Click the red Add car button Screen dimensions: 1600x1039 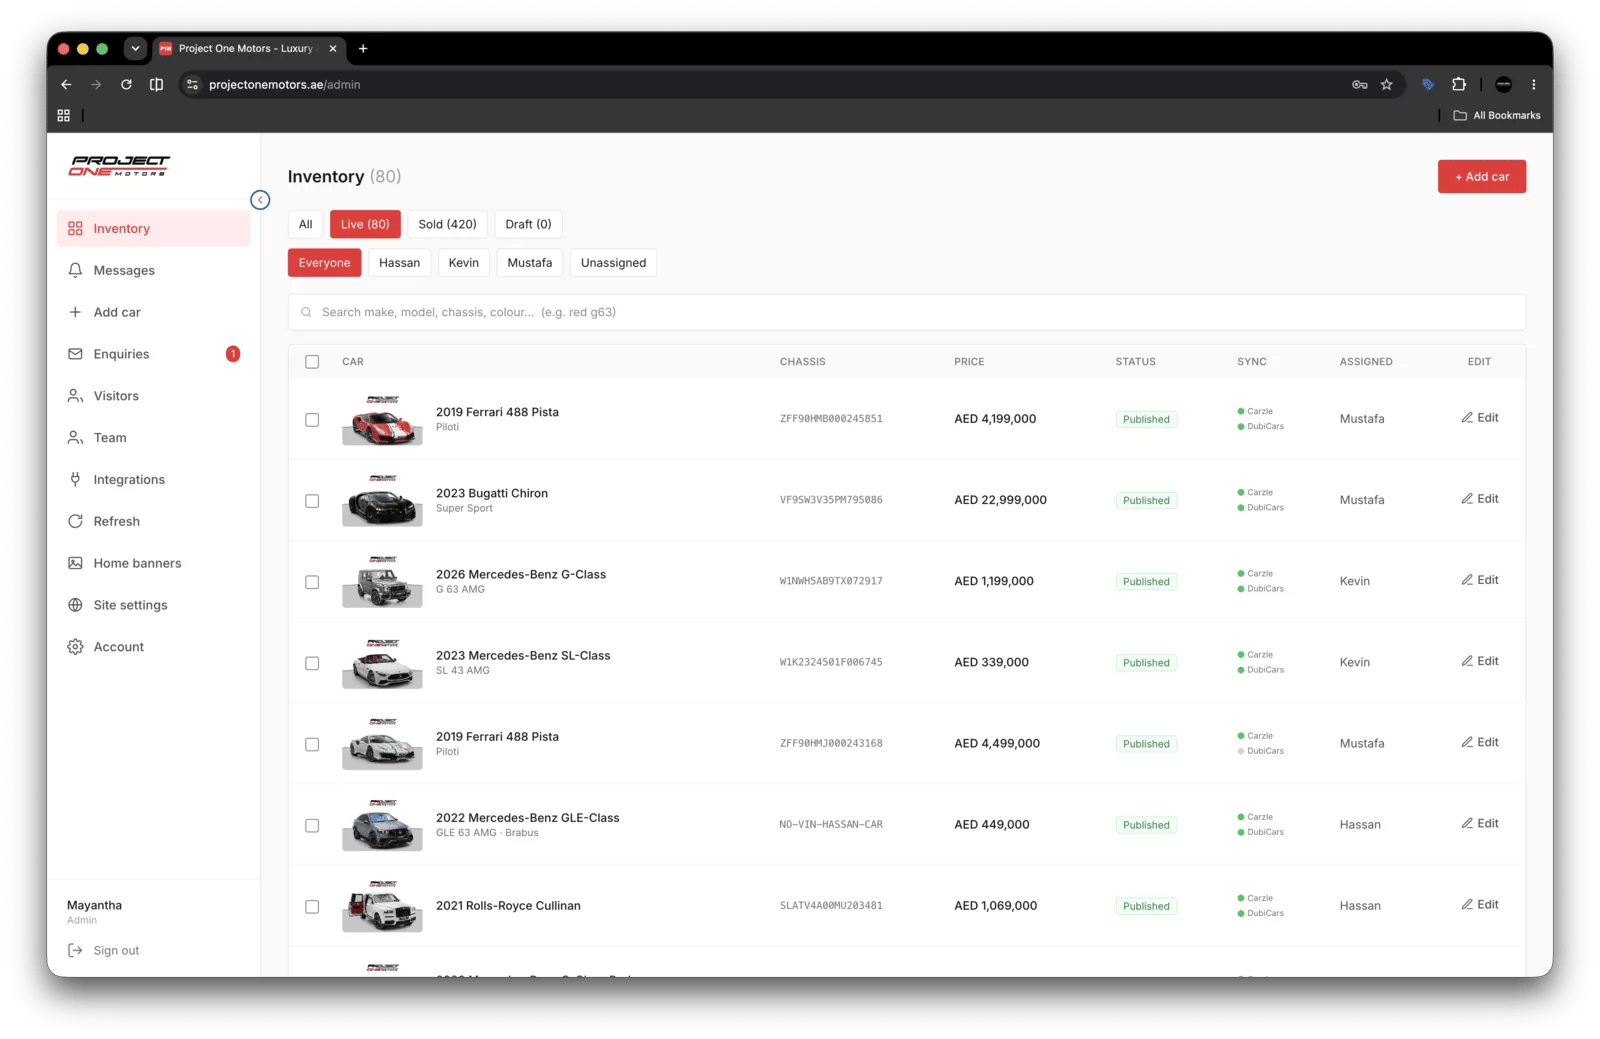coord(1482,177)
